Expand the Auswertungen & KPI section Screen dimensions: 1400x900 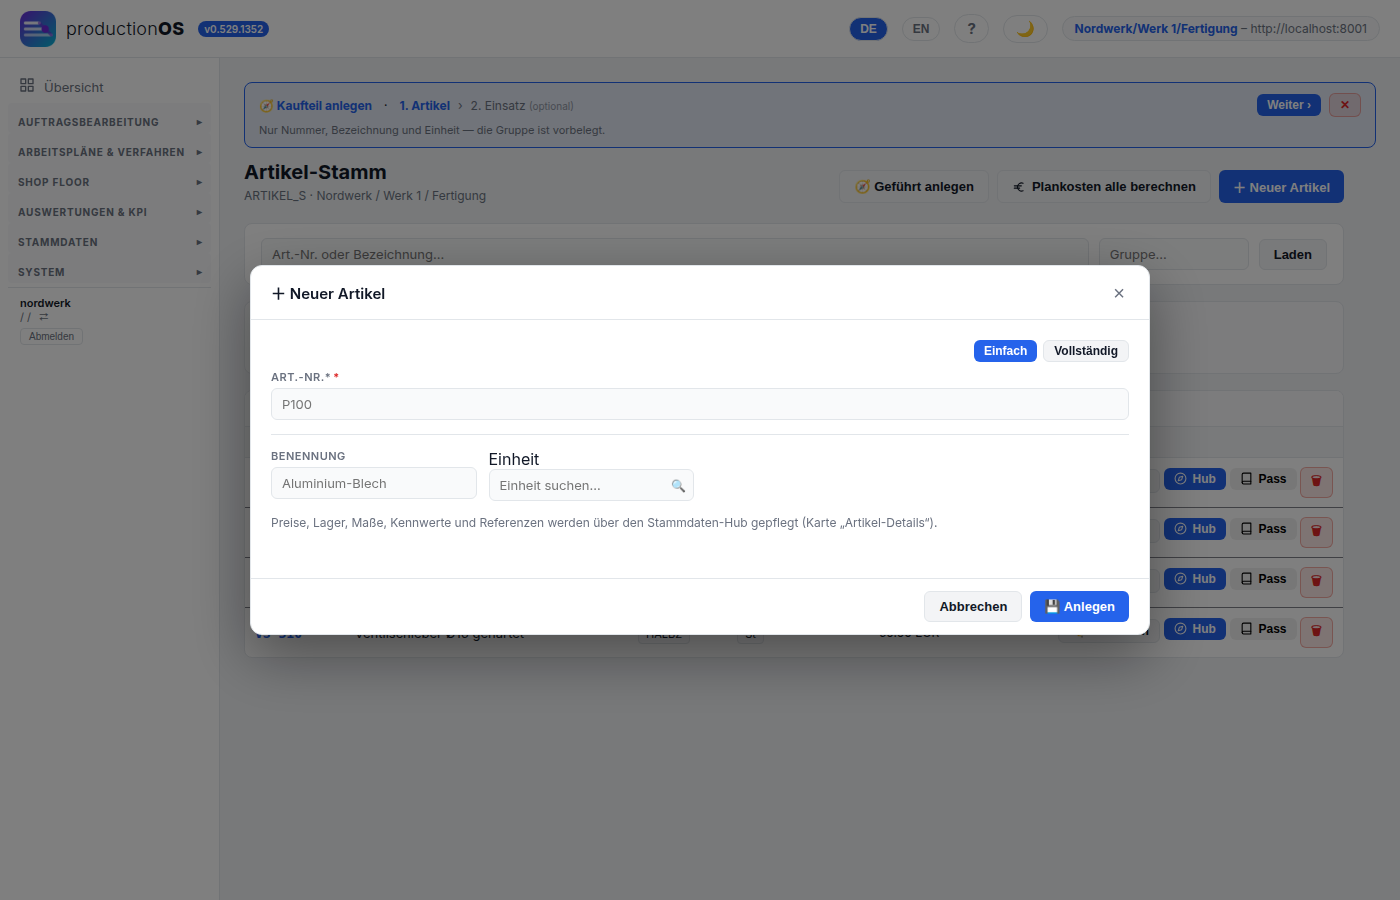110,212
